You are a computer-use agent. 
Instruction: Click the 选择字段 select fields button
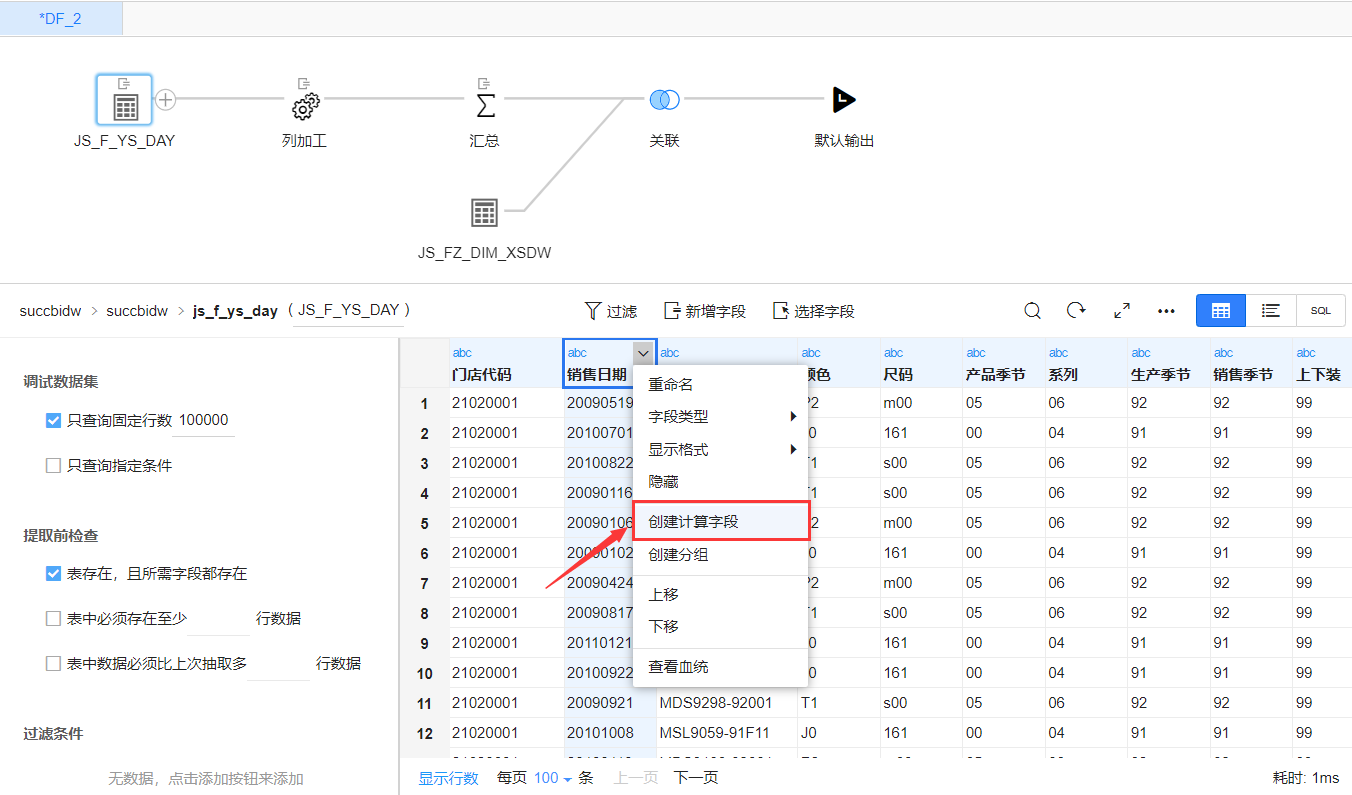pyautogui.click(x=813, y=311)
